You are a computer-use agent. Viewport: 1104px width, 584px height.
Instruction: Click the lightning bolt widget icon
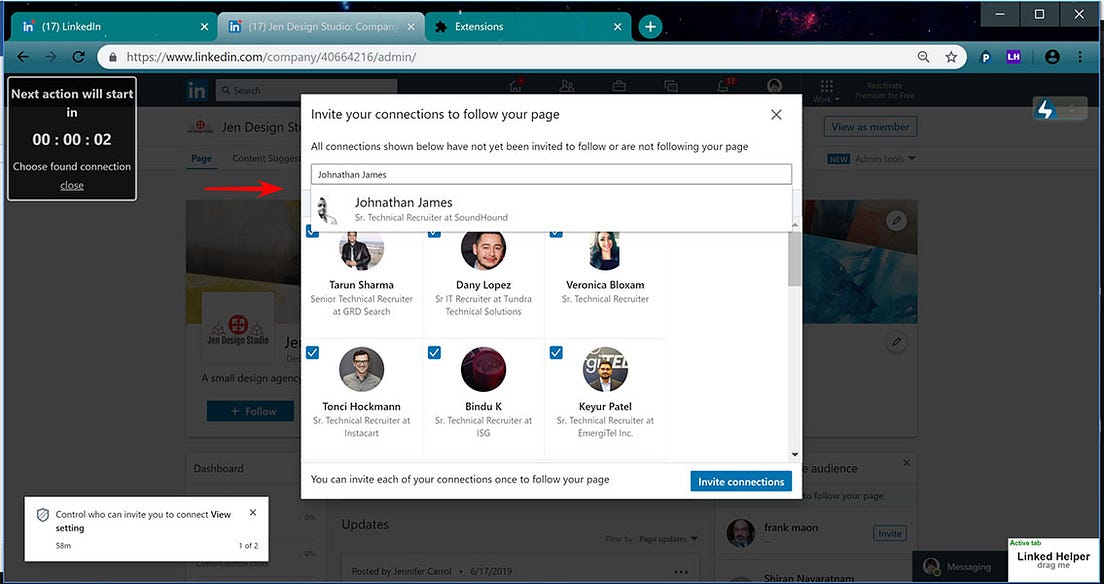[x=1046, y=109]
